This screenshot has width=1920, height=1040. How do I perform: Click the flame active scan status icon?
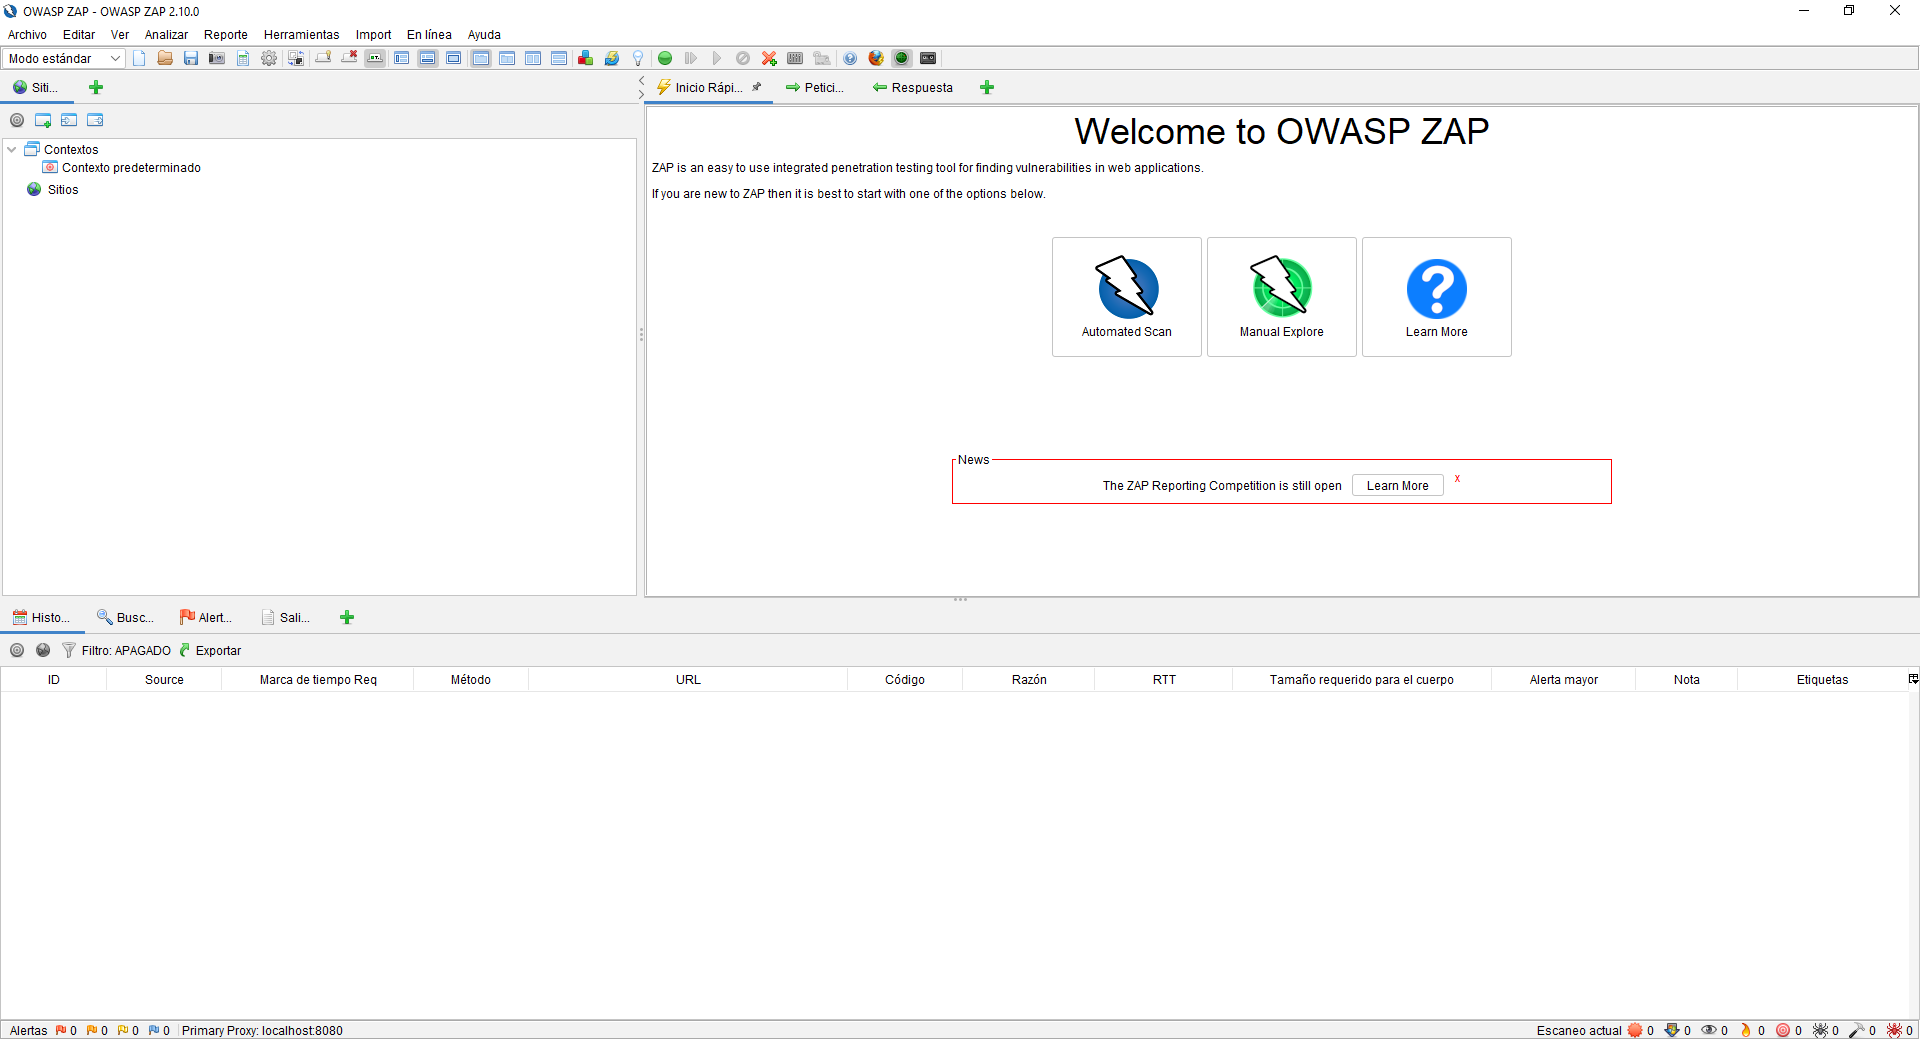click(x=1746, y=1030)
